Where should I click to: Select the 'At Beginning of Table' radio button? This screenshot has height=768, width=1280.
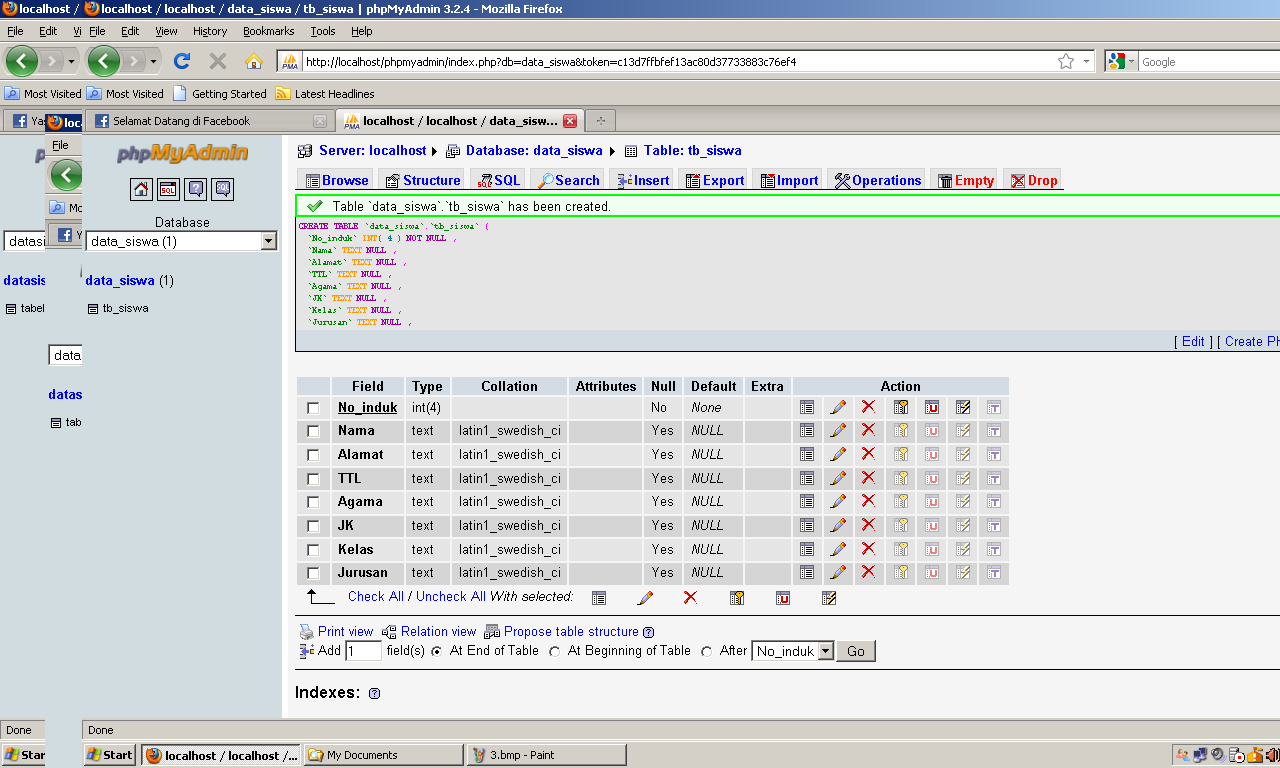[555, 651]
